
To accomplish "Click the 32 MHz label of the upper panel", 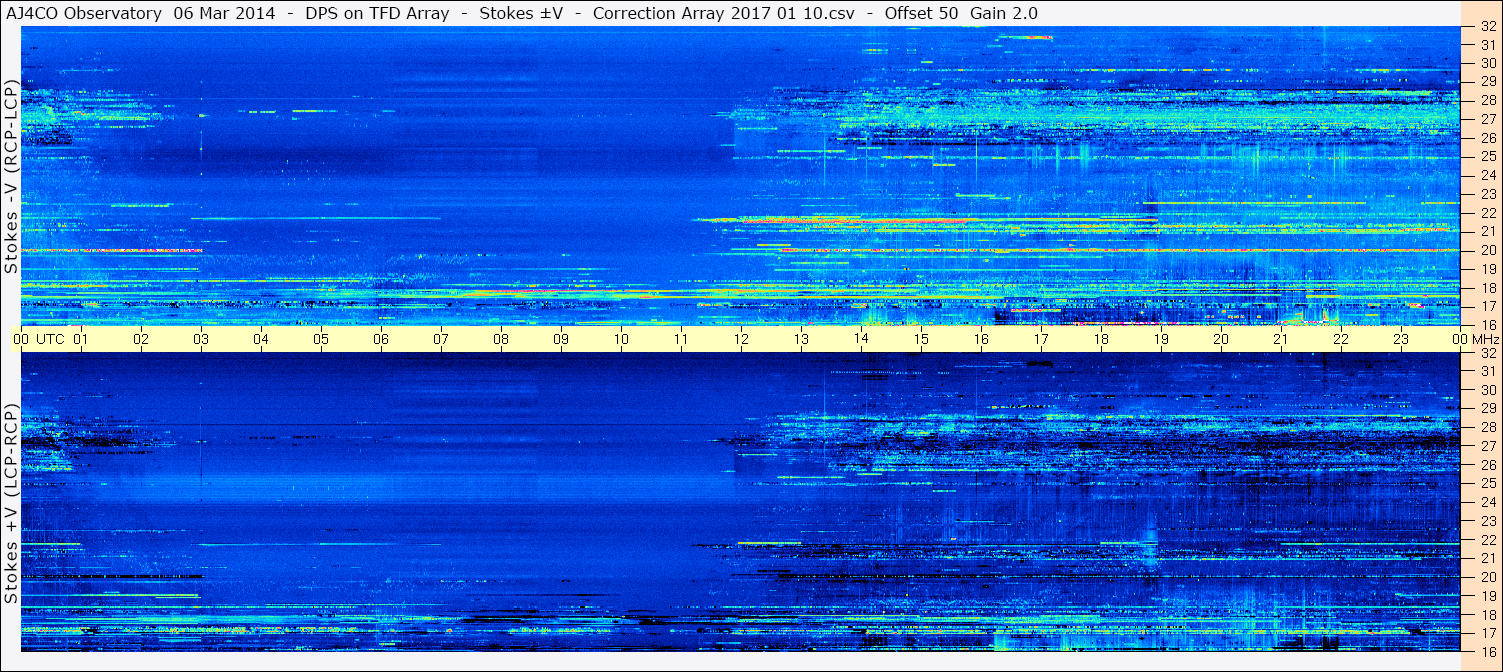I will (x=1486, y=27).
